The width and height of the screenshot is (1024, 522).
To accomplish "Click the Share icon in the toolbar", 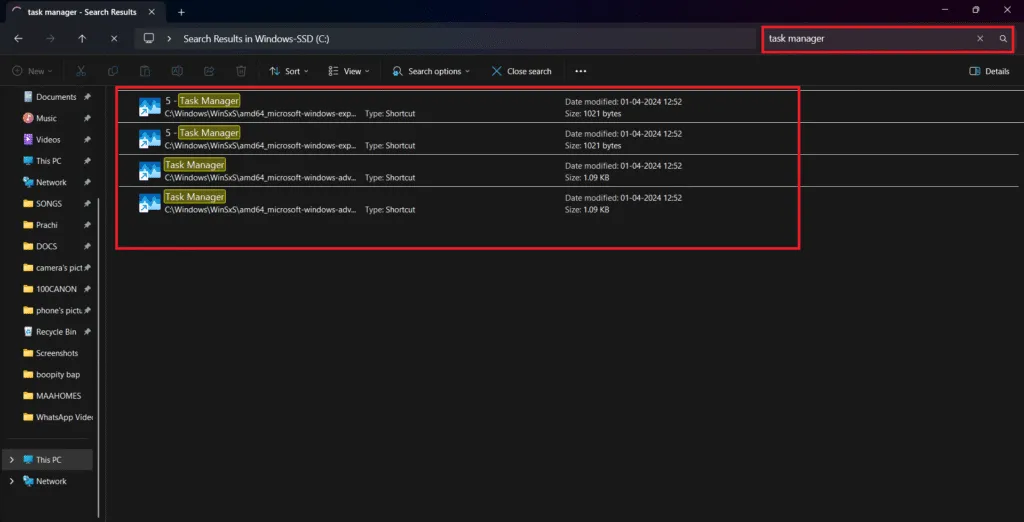I will tap(209, 71).
